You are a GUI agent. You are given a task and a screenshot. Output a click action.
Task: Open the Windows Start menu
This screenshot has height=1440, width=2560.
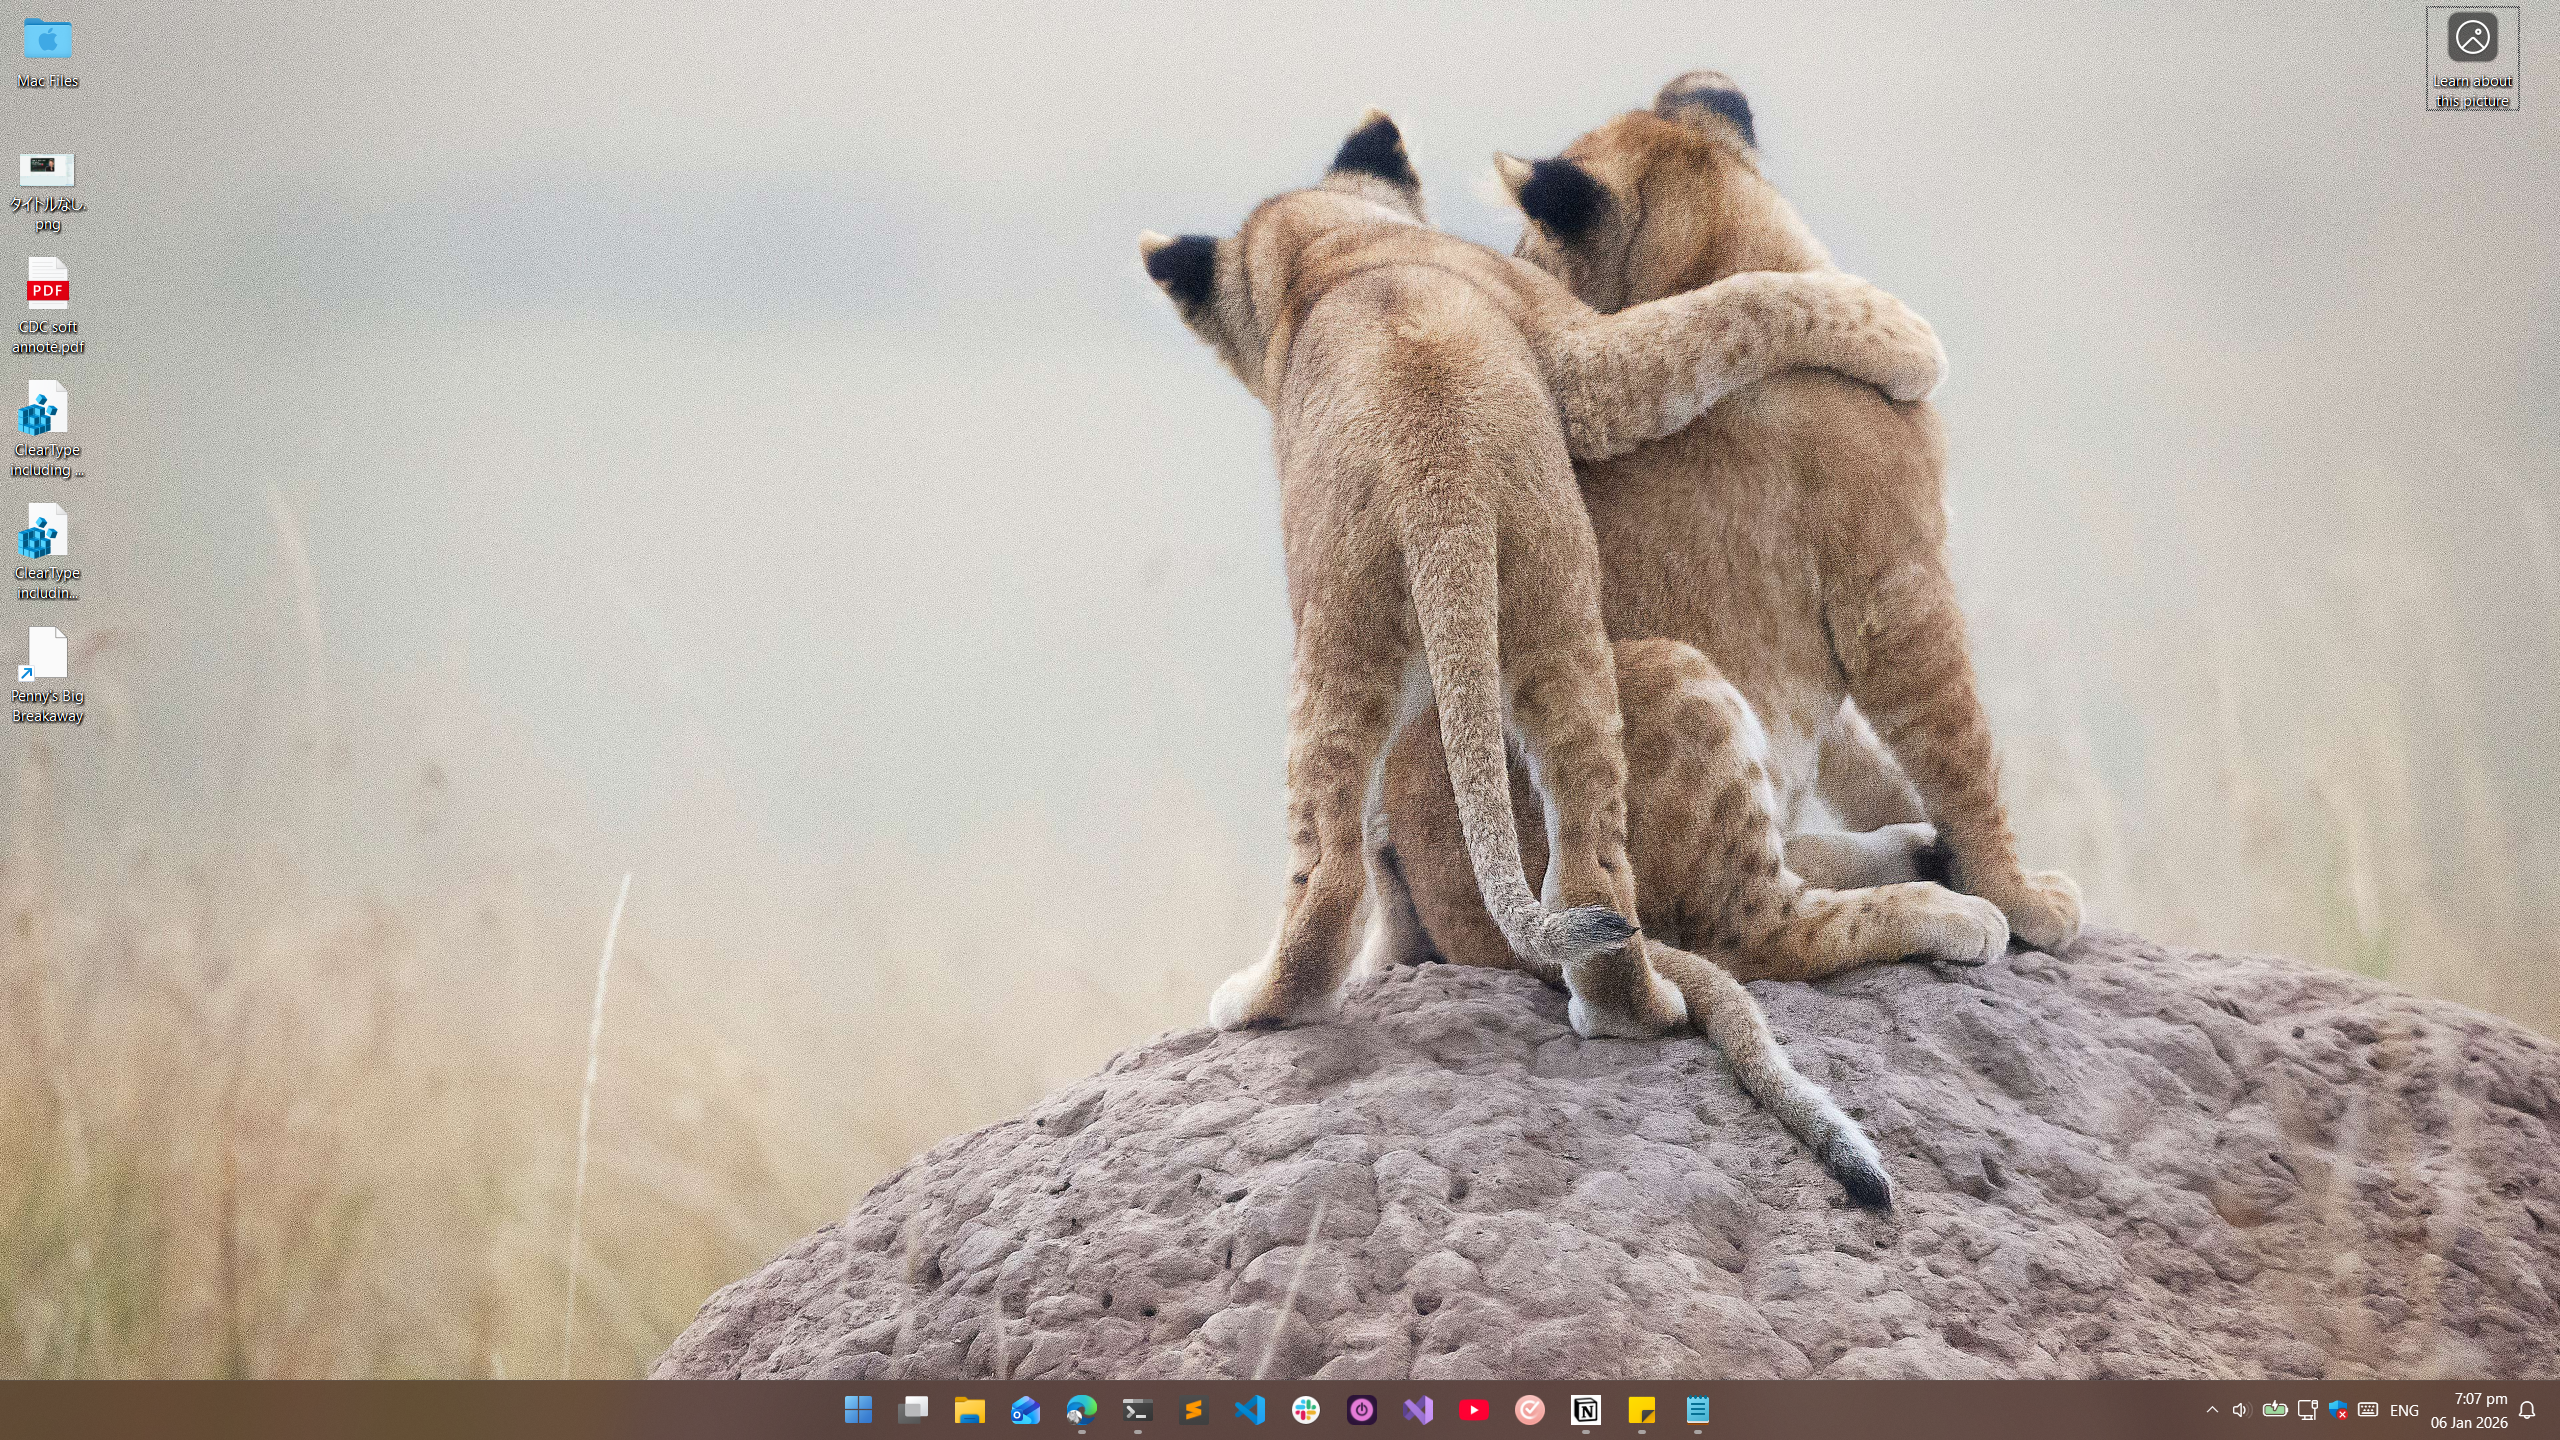tap(857, 1410)
